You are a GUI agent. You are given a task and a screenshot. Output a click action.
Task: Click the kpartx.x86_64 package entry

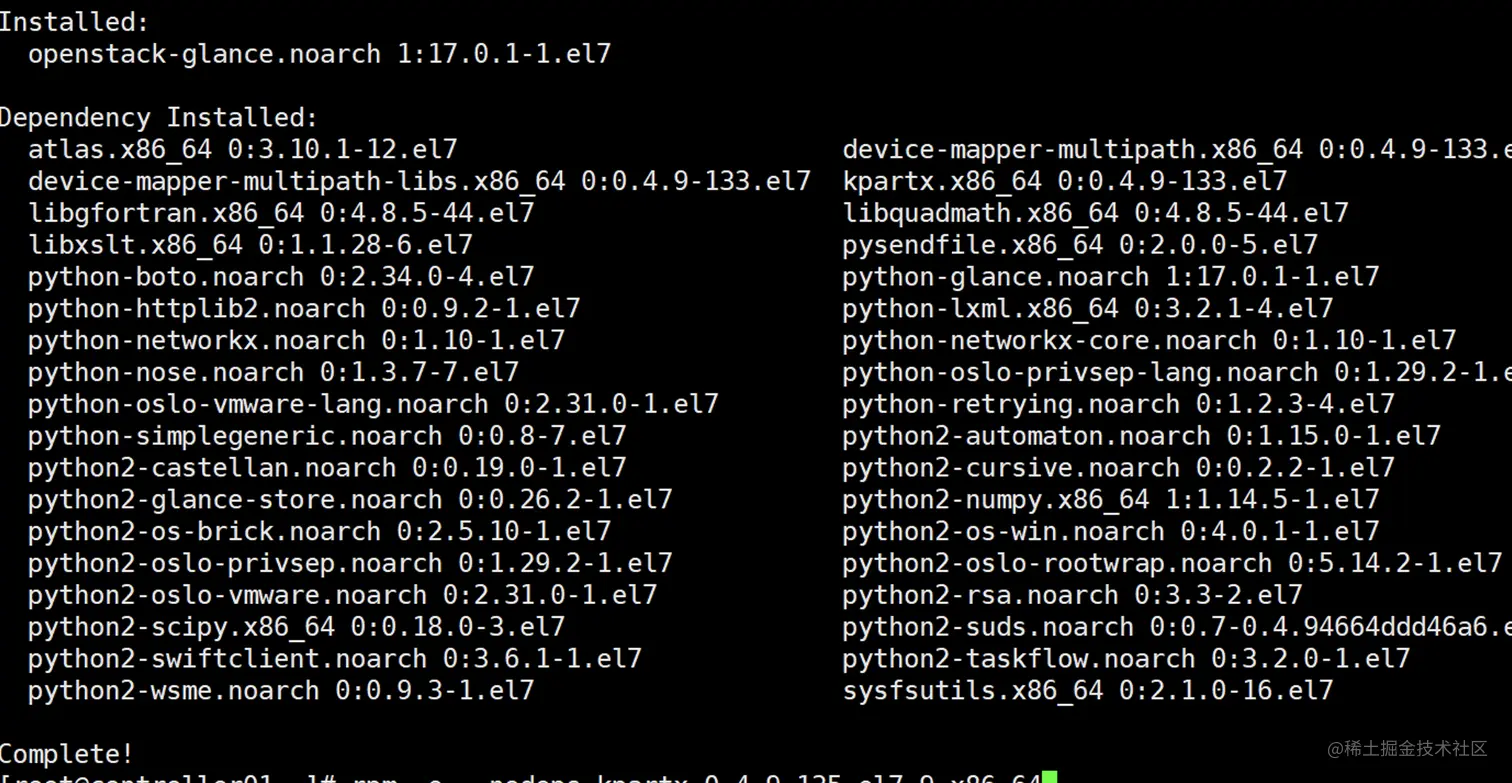1064,182
